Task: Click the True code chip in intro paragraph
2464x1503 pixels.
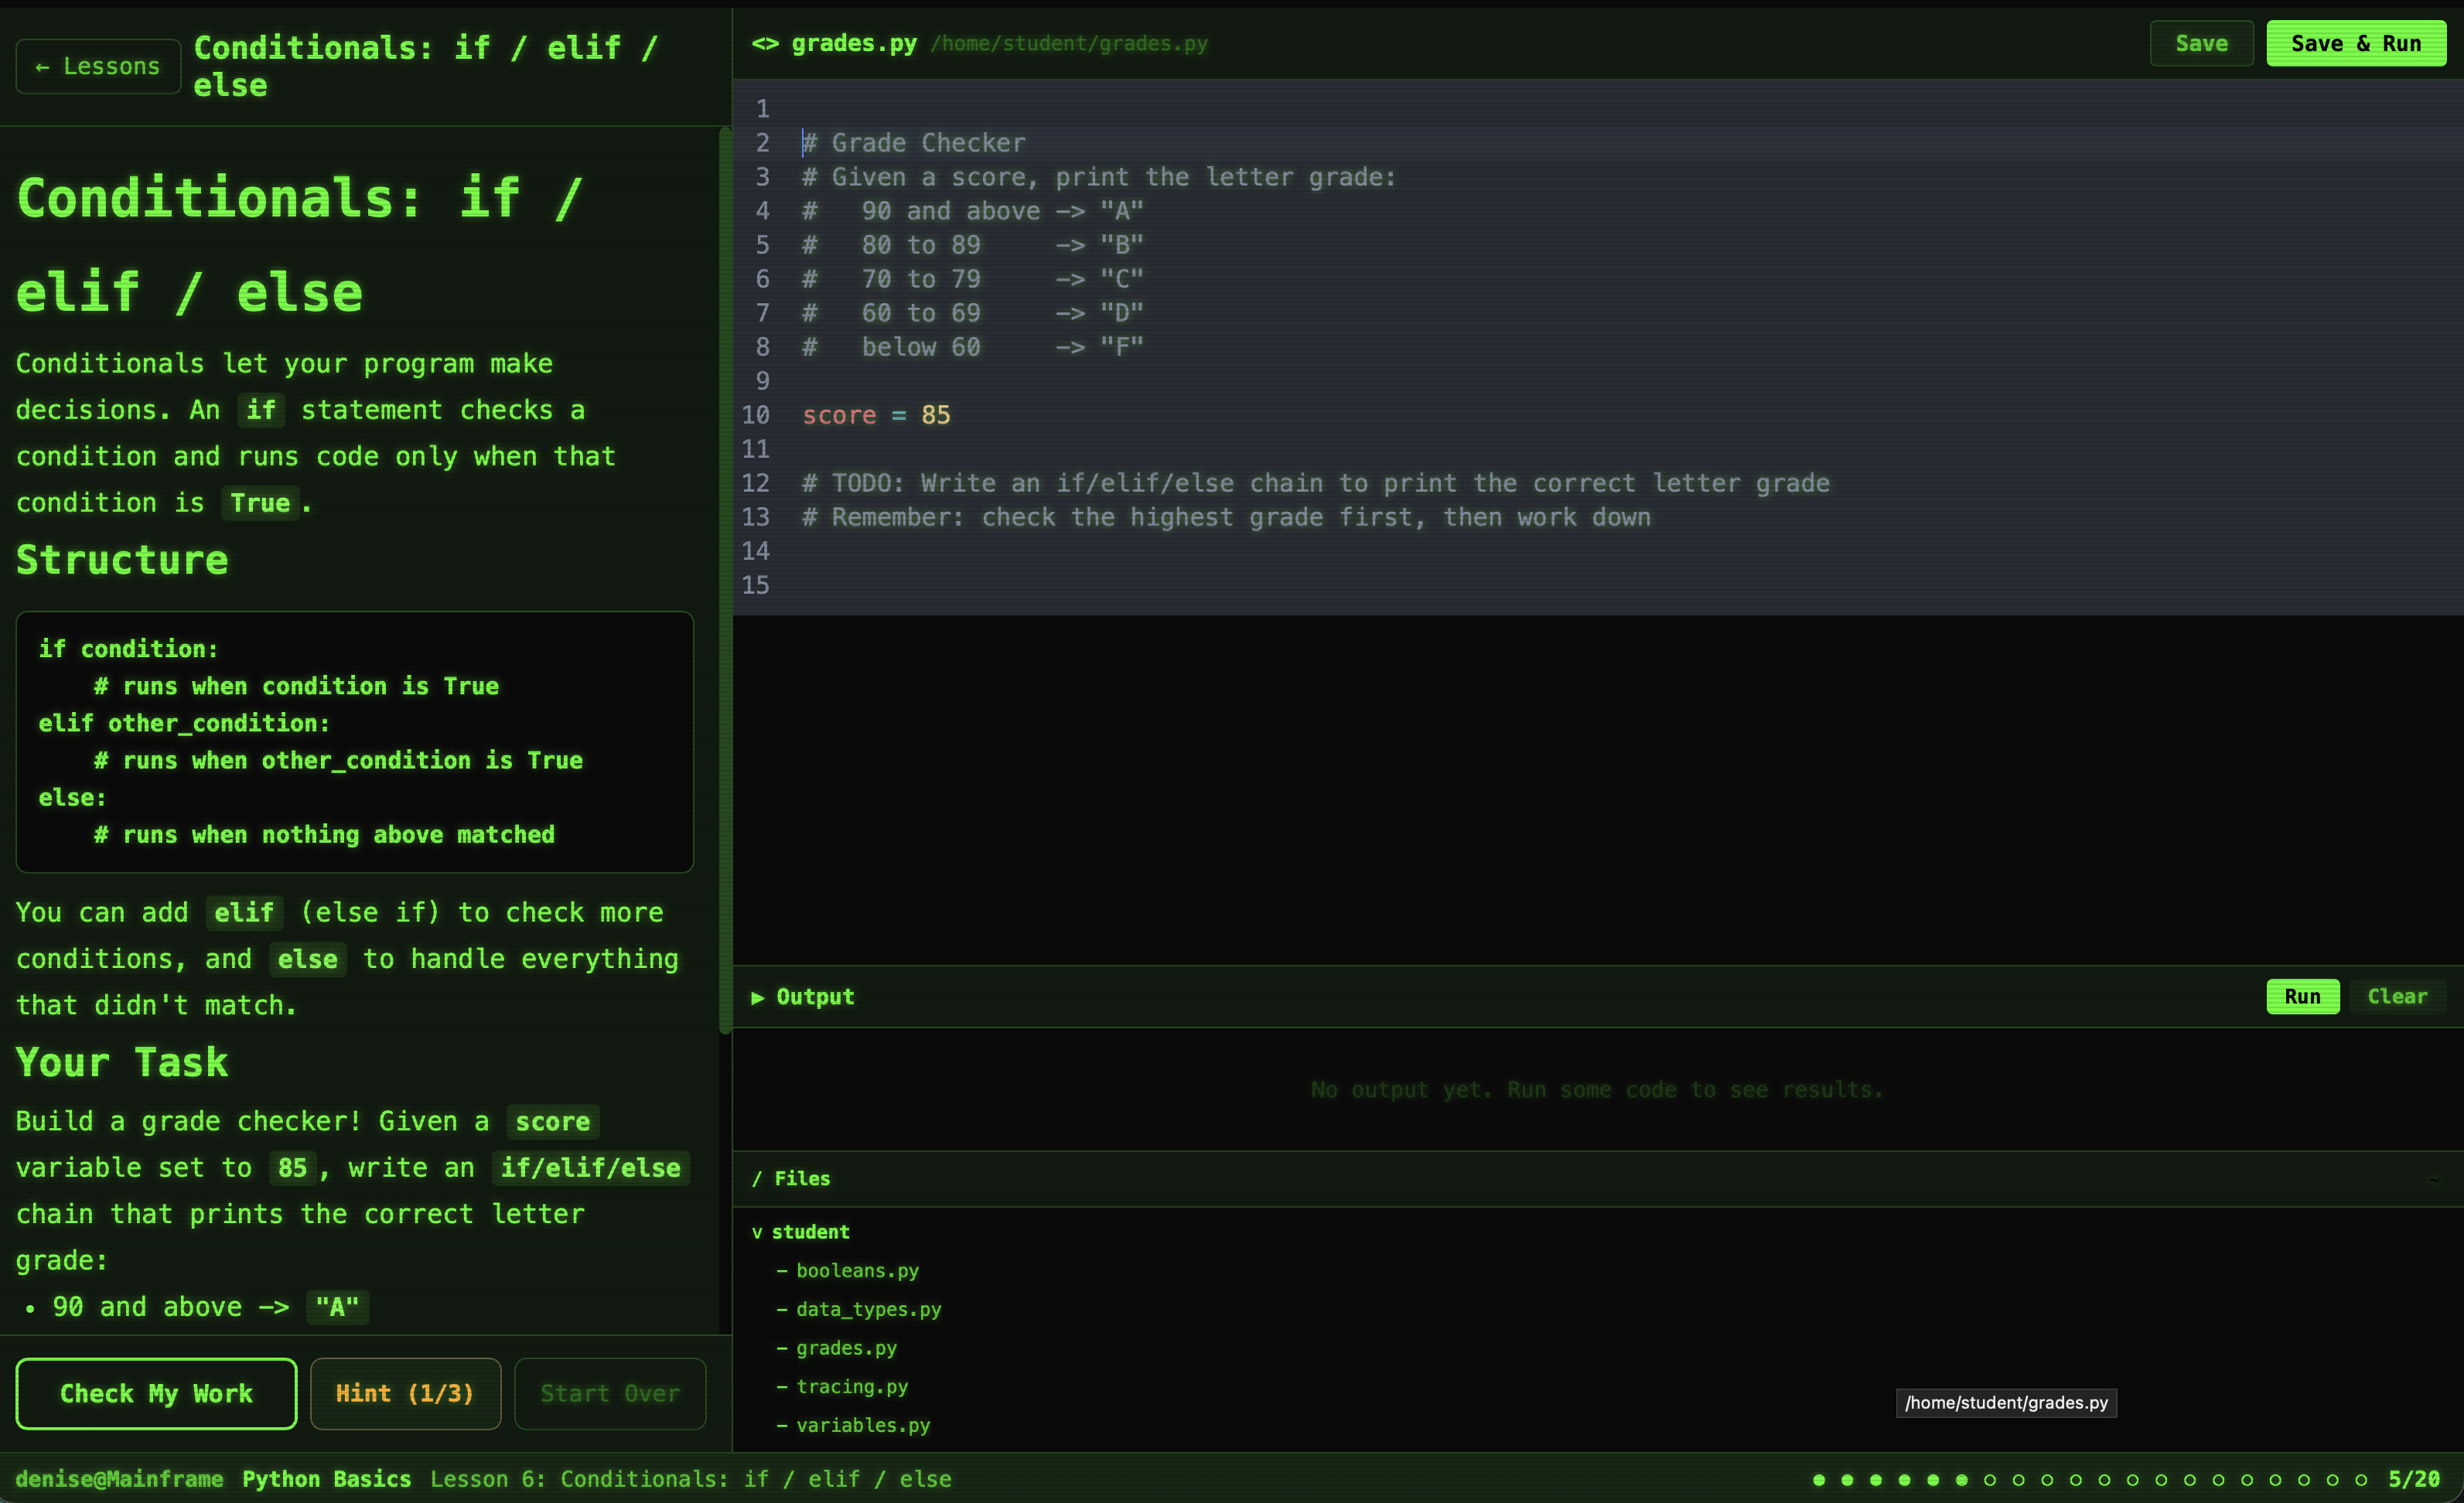Action: point(260,502)
